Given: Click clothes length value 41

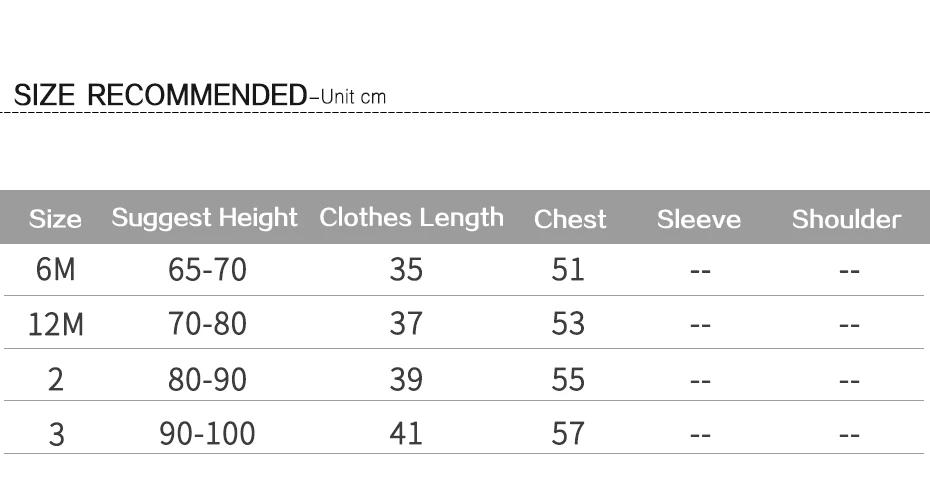Looking at the screenshot, I should tap(406, 434).
